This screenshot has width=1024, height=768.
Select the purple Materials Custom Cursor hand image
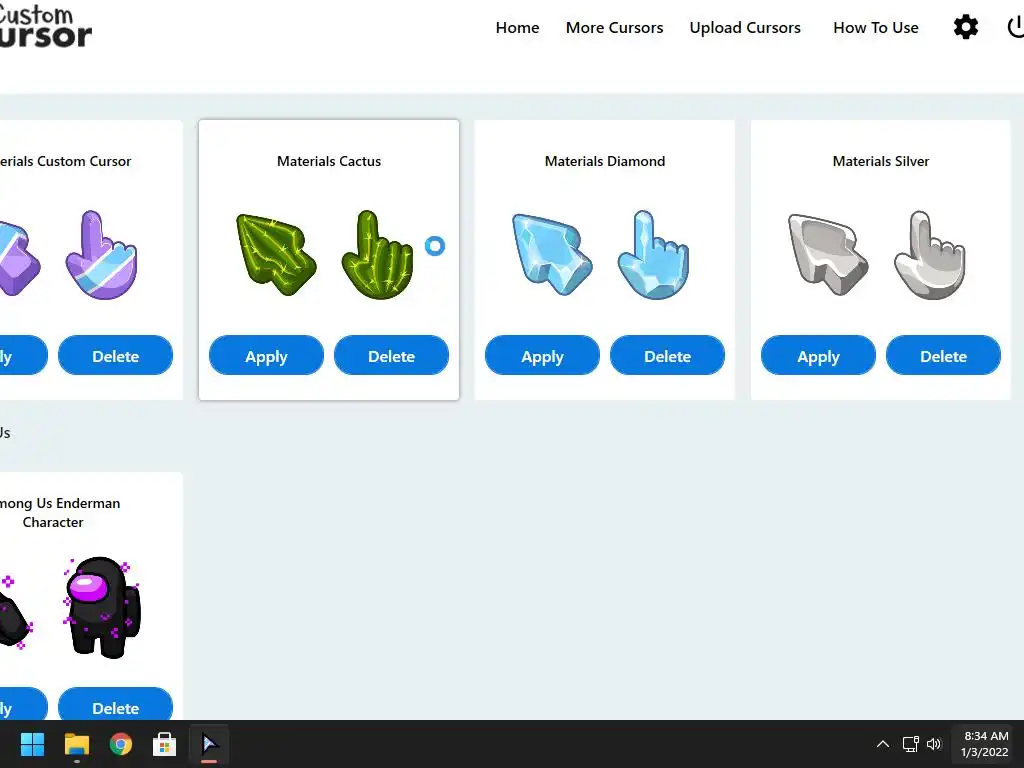101,255
